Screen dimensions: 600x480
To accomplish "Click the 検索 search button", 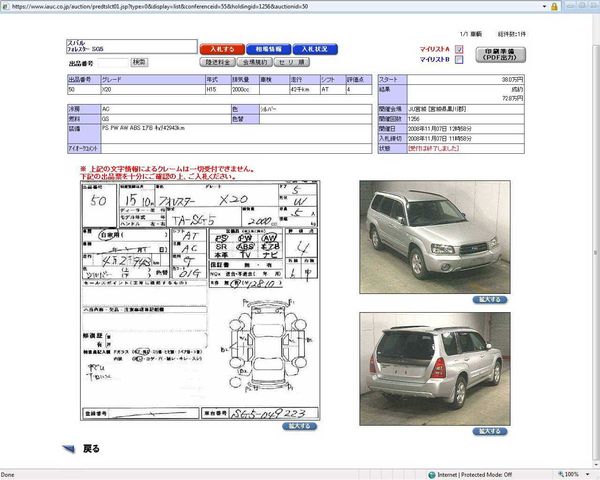I will coord(139,62).
